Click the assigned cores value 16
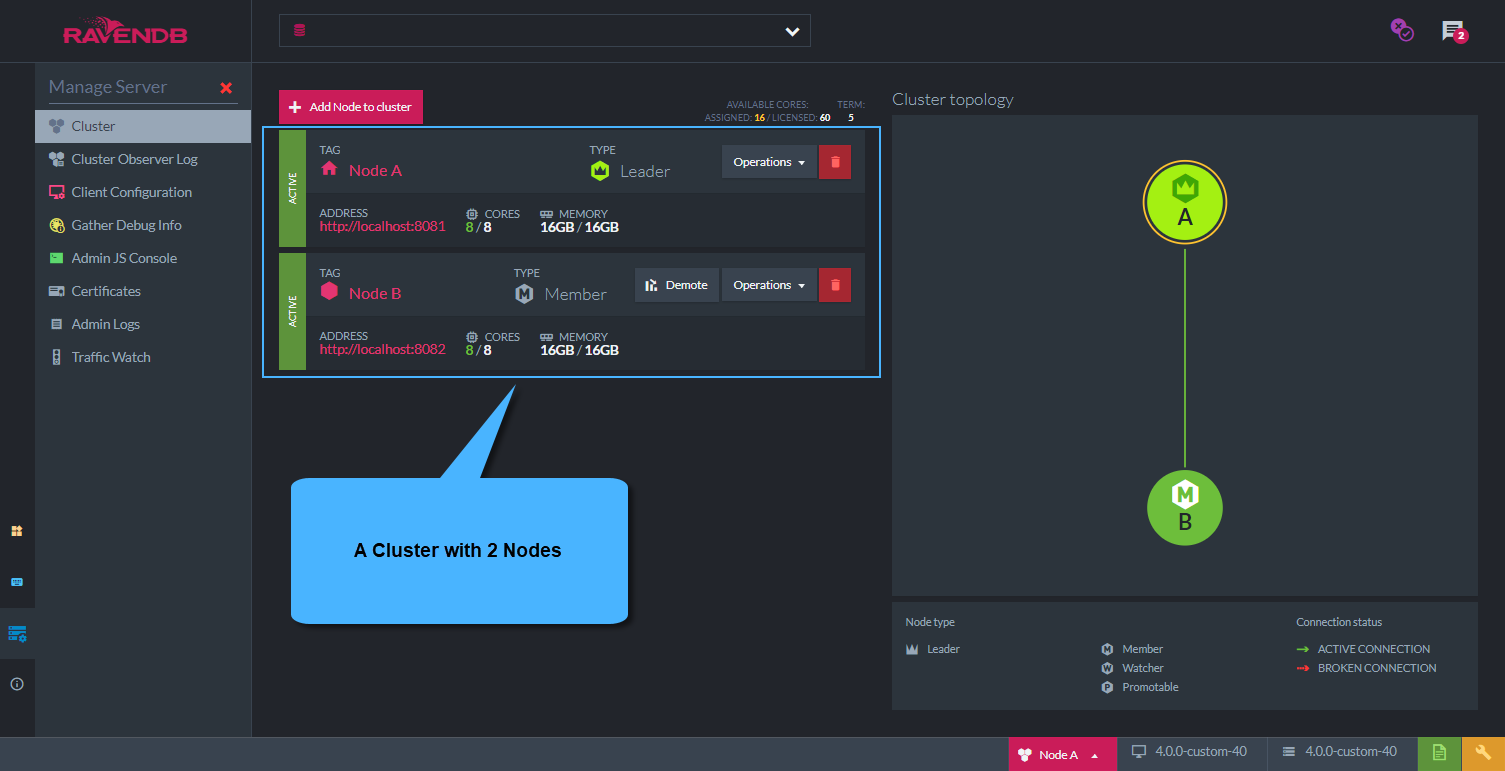 (x=760, y=117)
